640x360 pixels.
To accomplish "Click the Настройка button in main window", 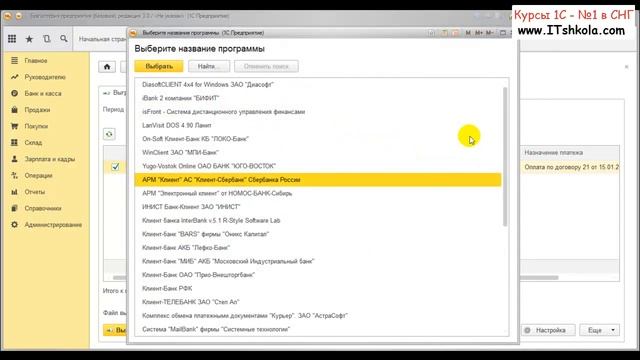I will point(548,330).
